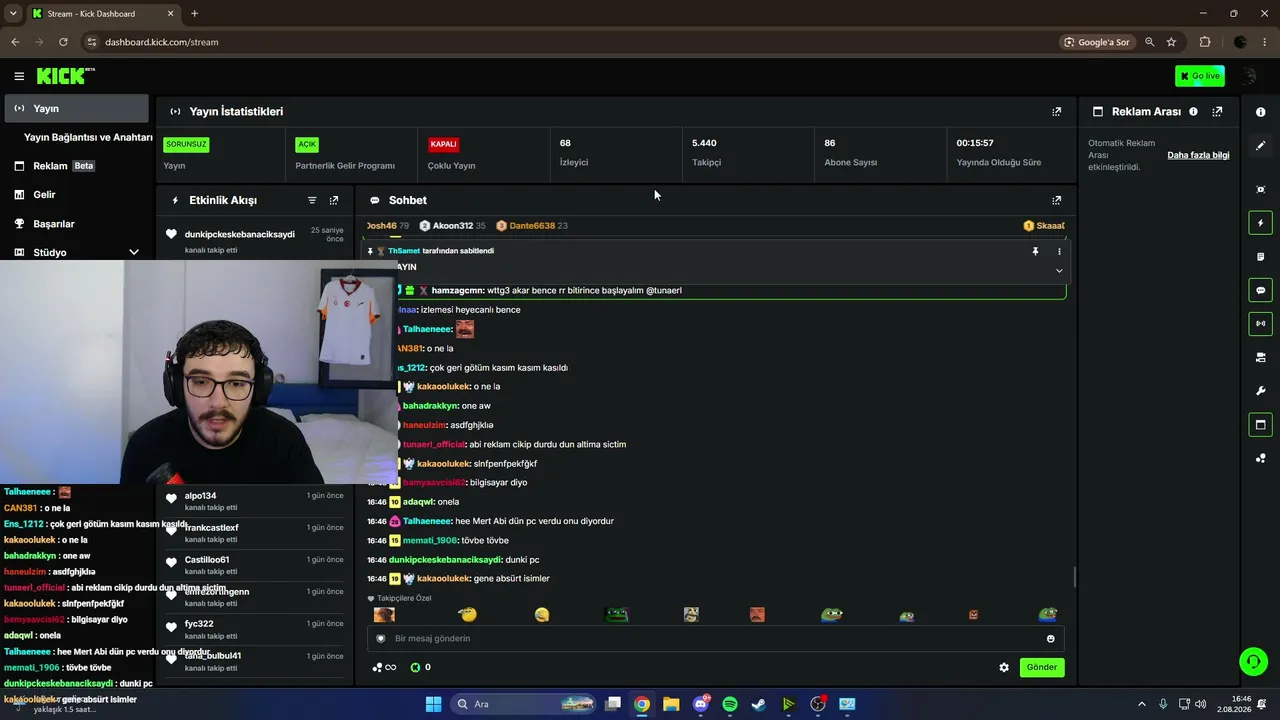Select follower fyc322 in activity feed

coord(199,624)
